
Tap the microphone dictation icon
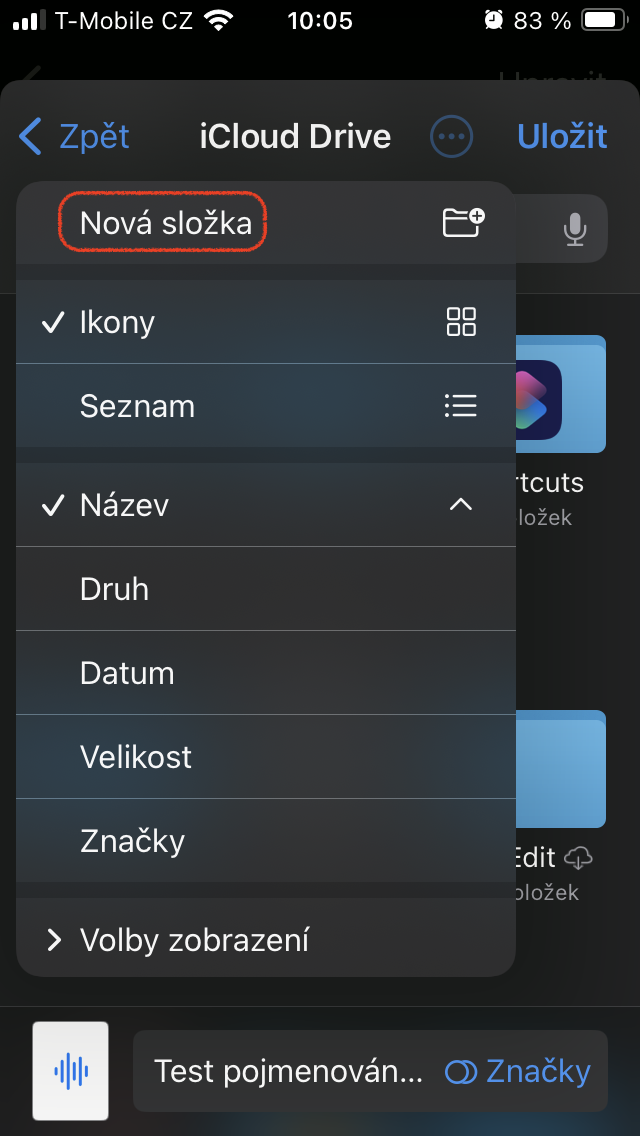574,230
